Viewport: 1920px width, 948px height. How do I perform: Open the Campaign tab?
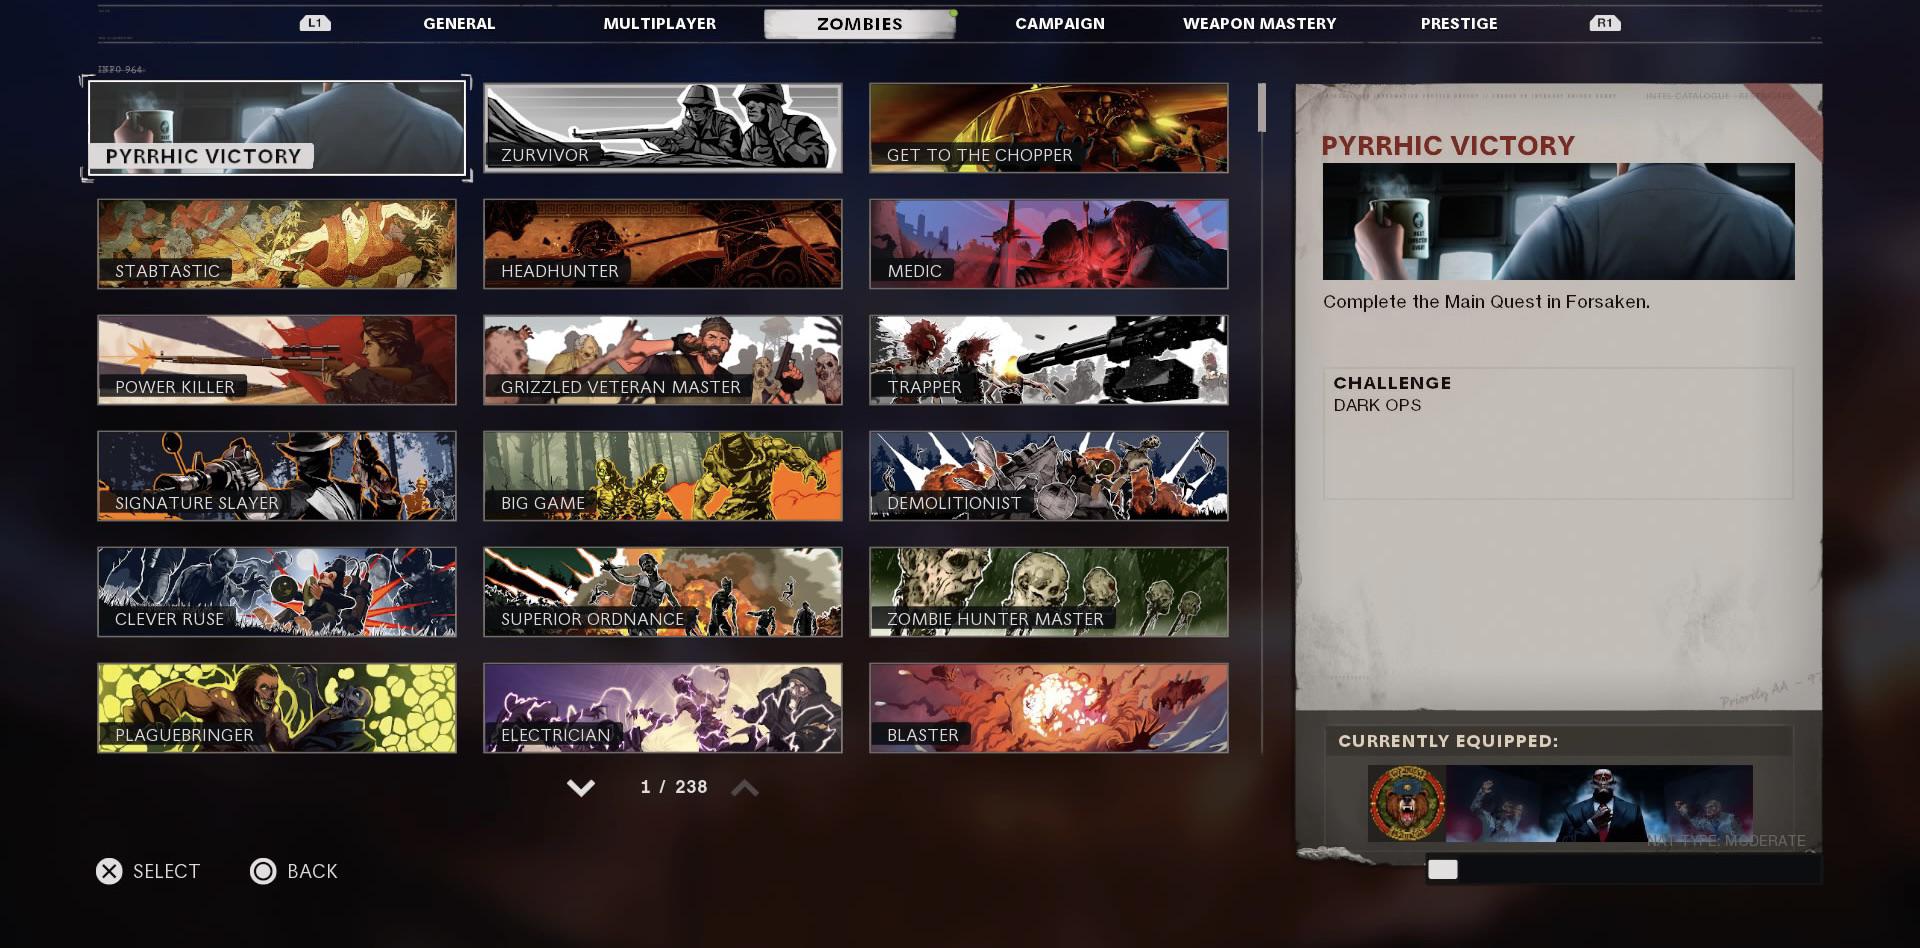click(x=1060, y=23)
